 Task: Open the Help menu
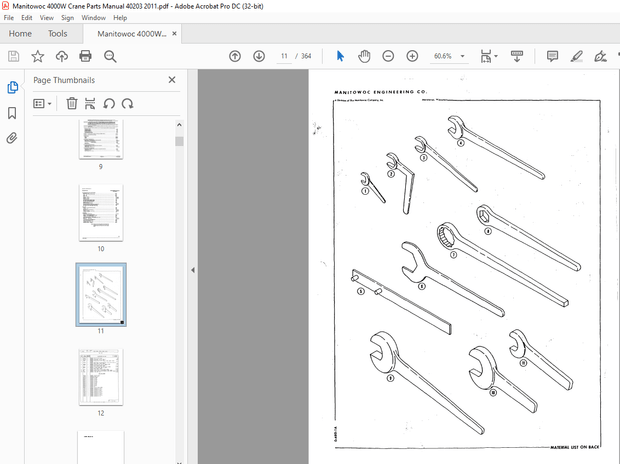pos(120,18)
